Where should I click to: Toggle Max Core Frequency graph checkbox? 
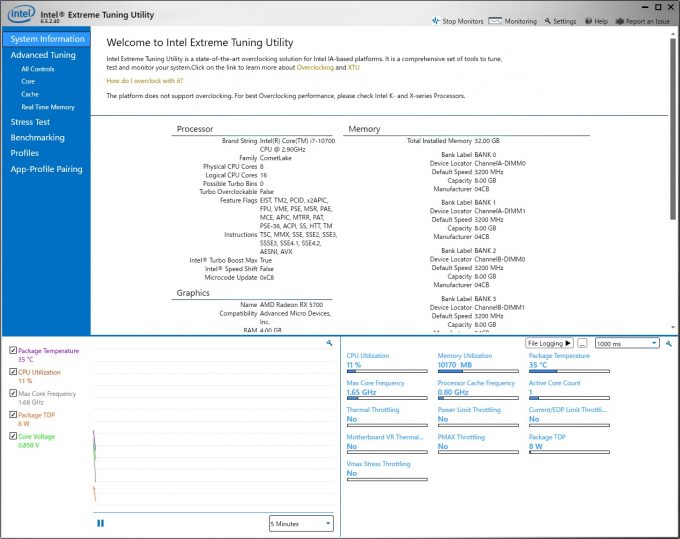tap(13, 393)
